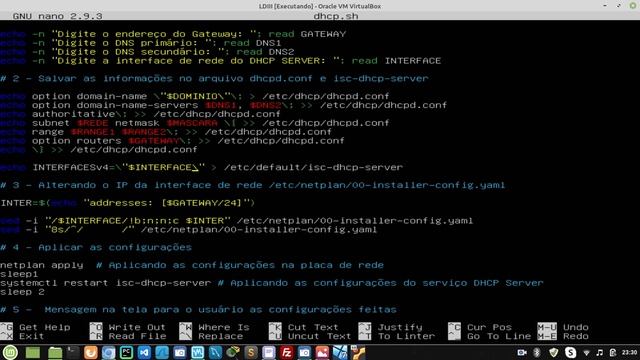Click the comment '# 2 - Salvar as informações'
The height and width of the screenshot is (360, 640).
[214, 78]
